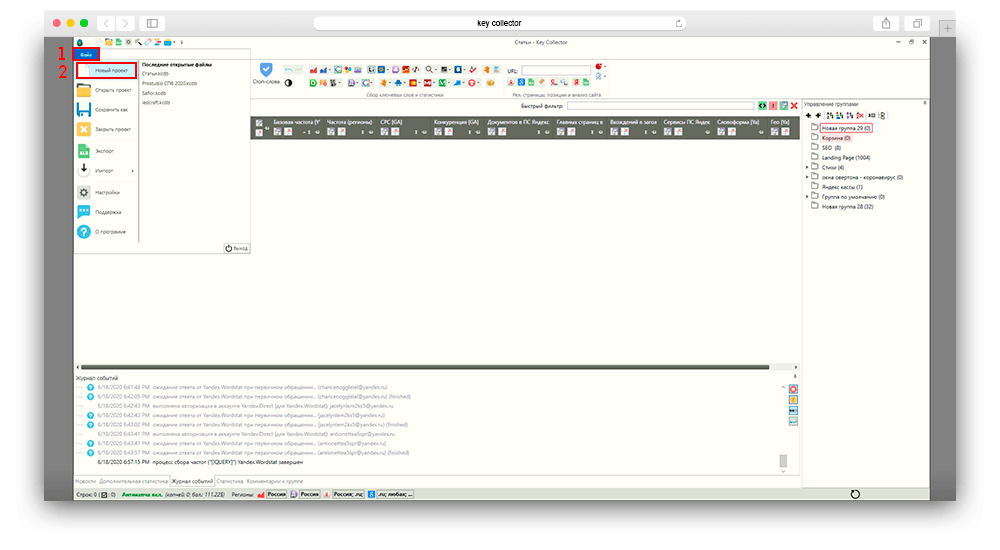
Task: Click the plus add group icon
Action: click(x=808, y=115)
